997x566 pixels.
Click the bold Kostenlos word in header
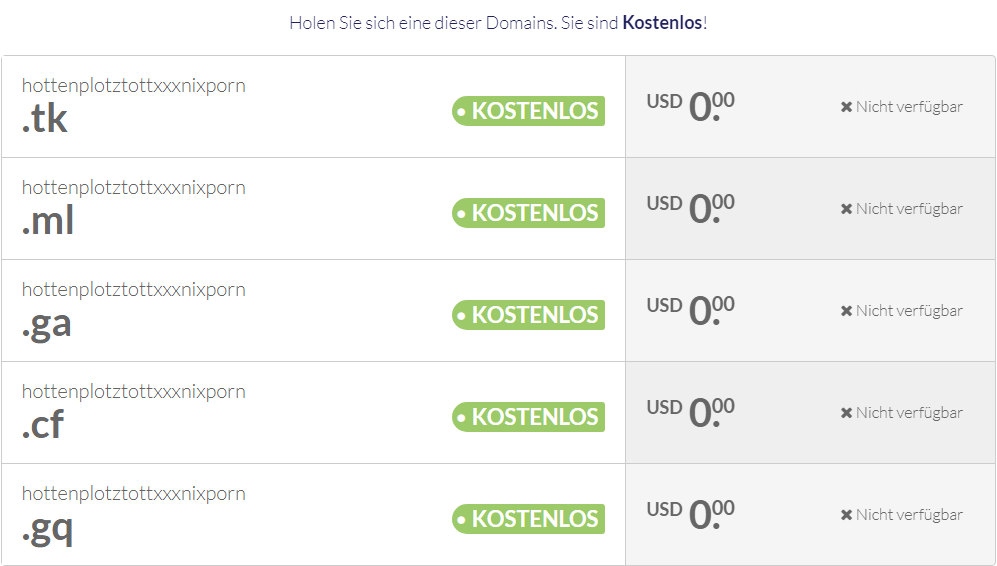662,22
